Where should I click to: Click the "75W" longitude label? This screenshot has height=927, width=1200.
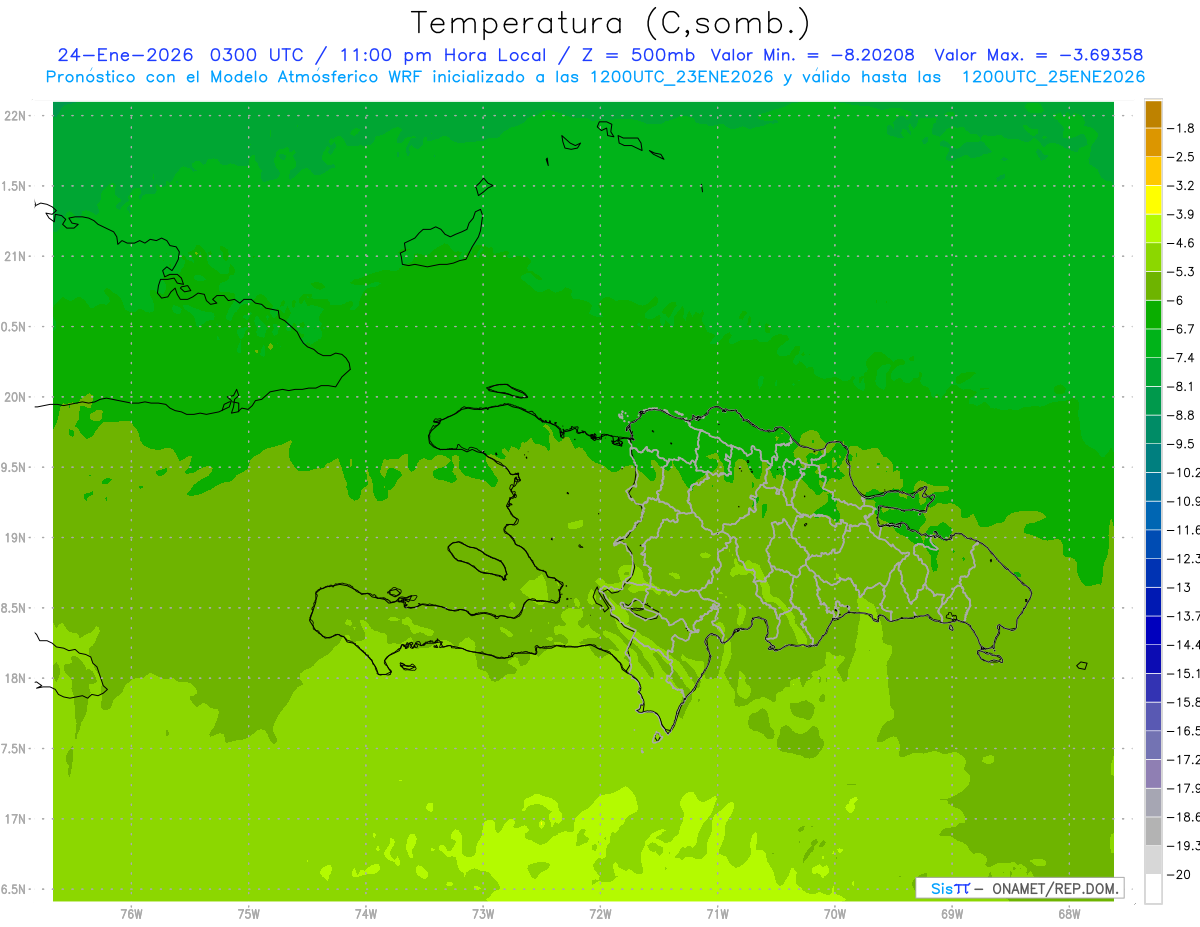(249, 914)
